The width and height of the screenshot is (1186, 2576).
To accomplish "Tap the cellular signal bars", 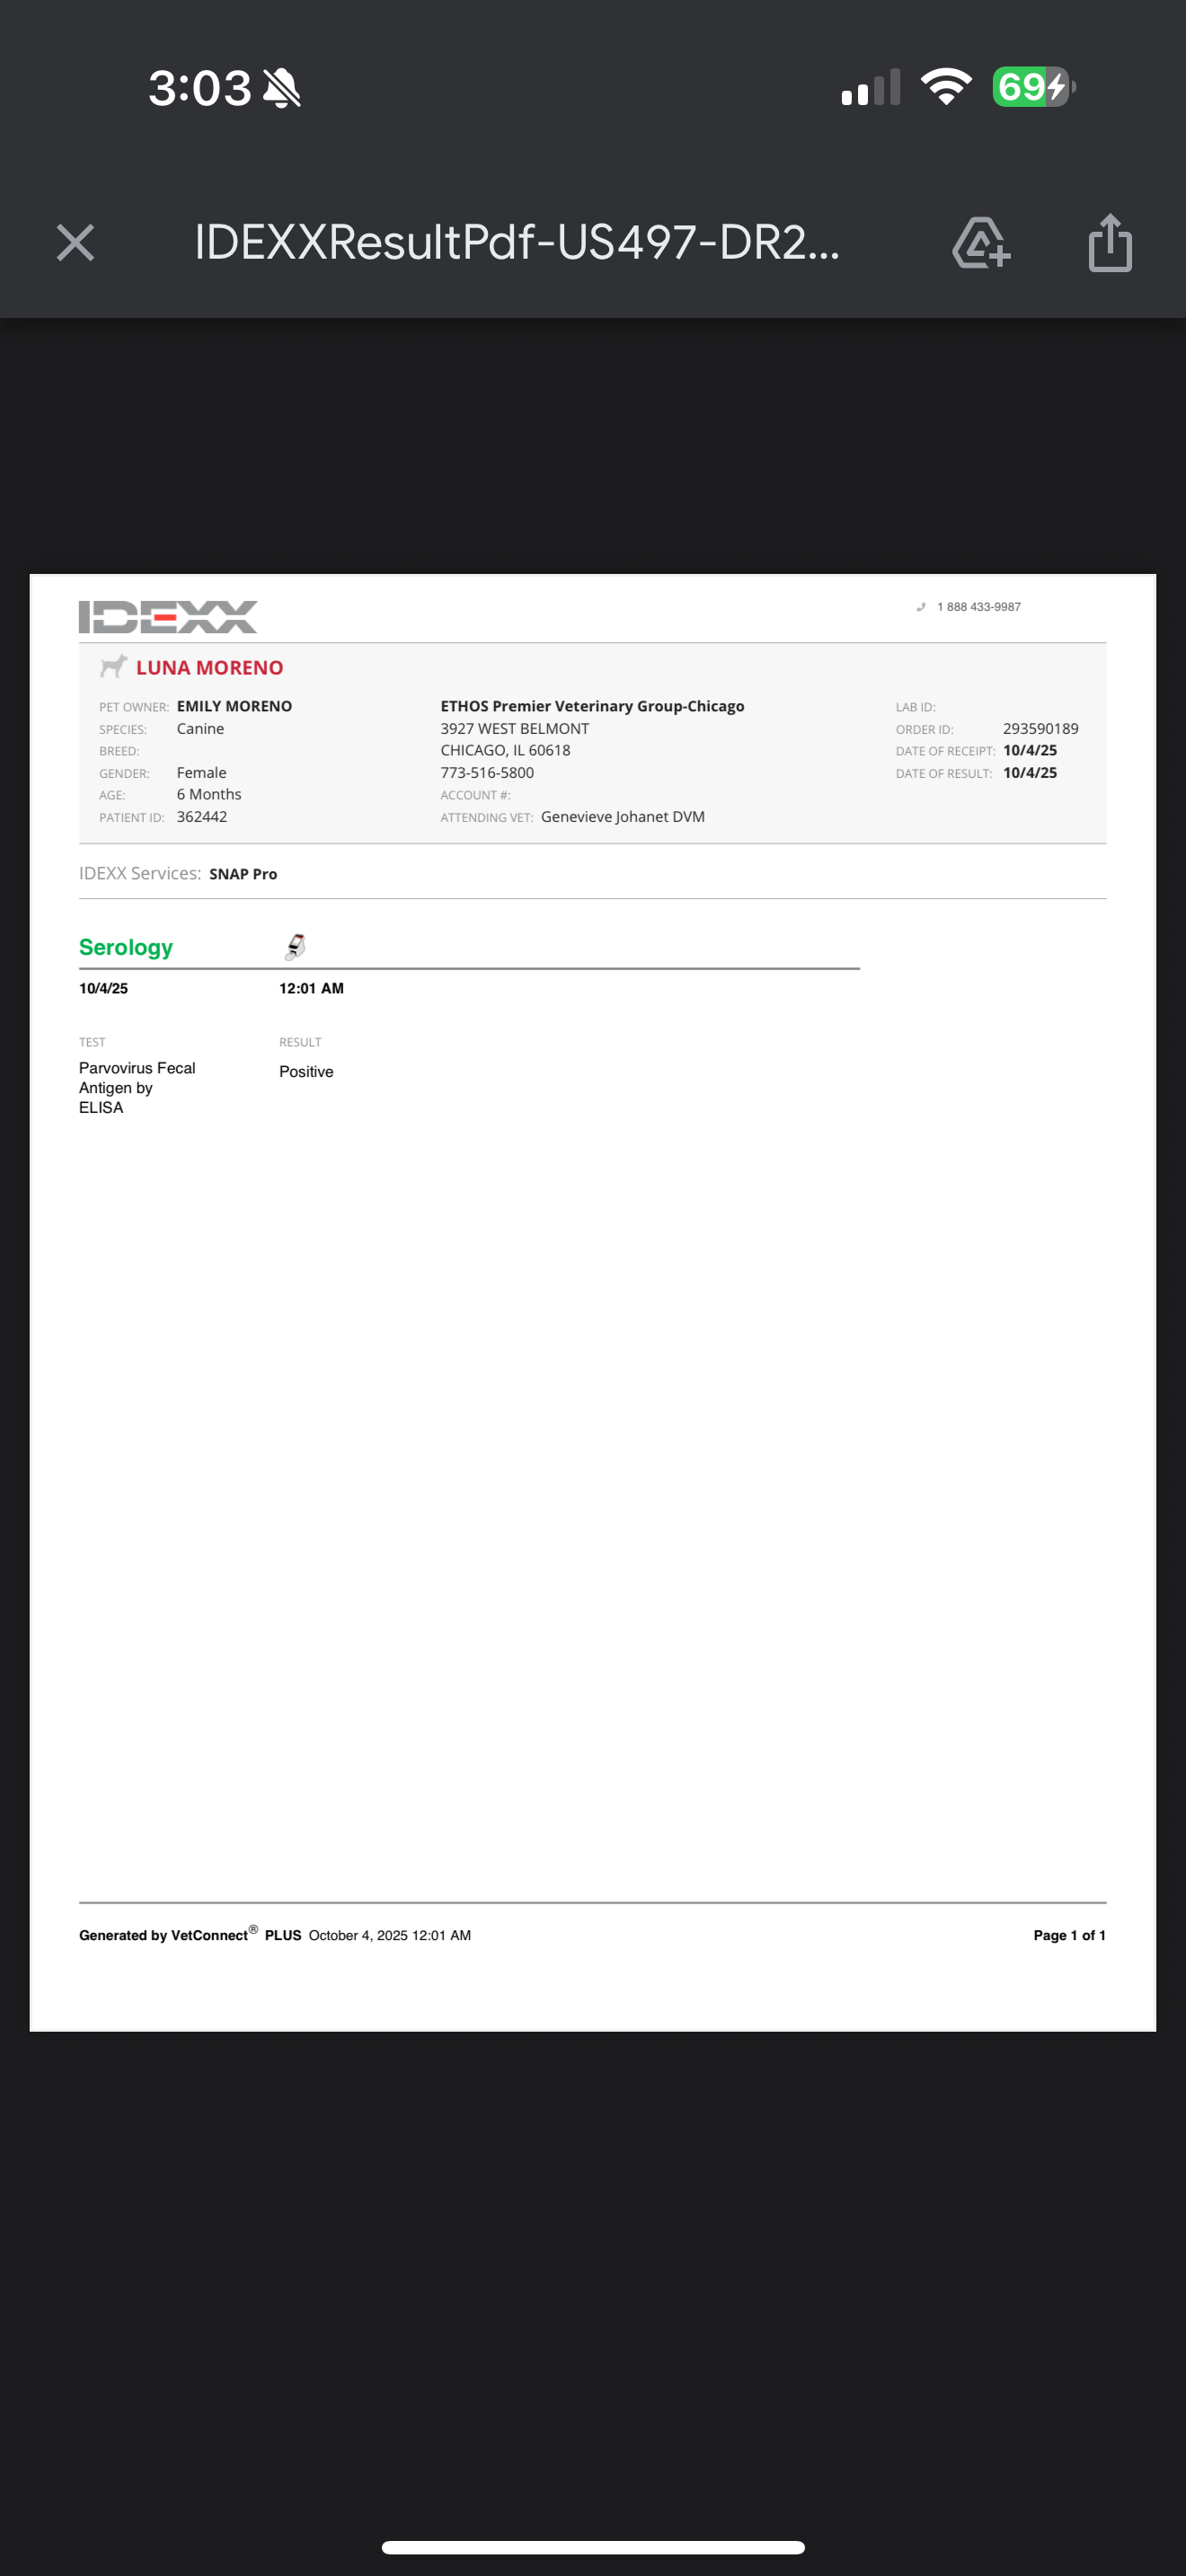I will [x=871, y=88].
